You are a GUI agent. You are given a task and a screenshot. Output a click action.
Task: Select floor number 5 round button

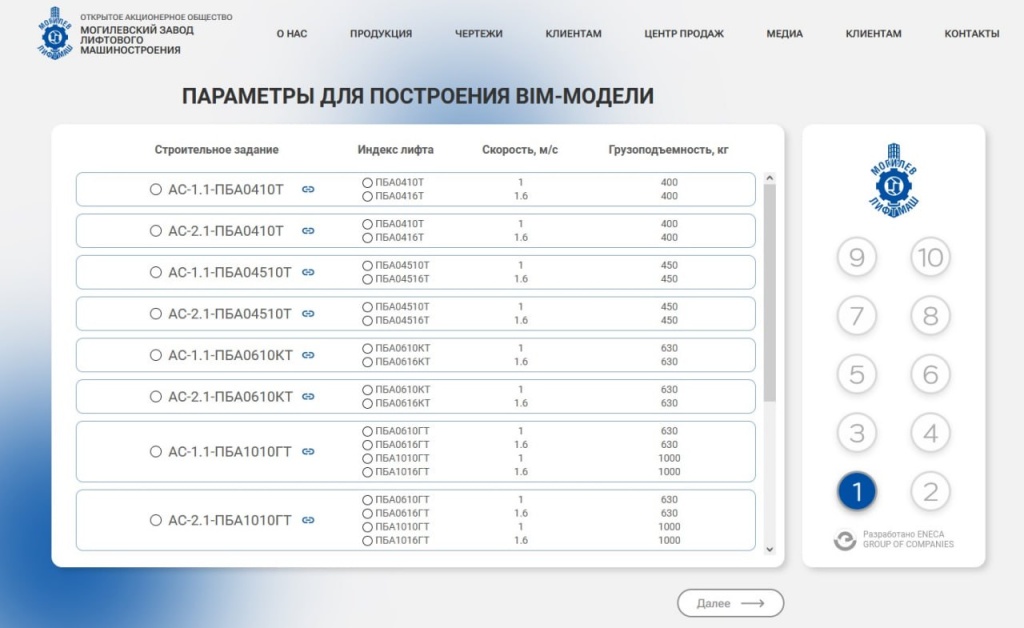click(856, 374)
